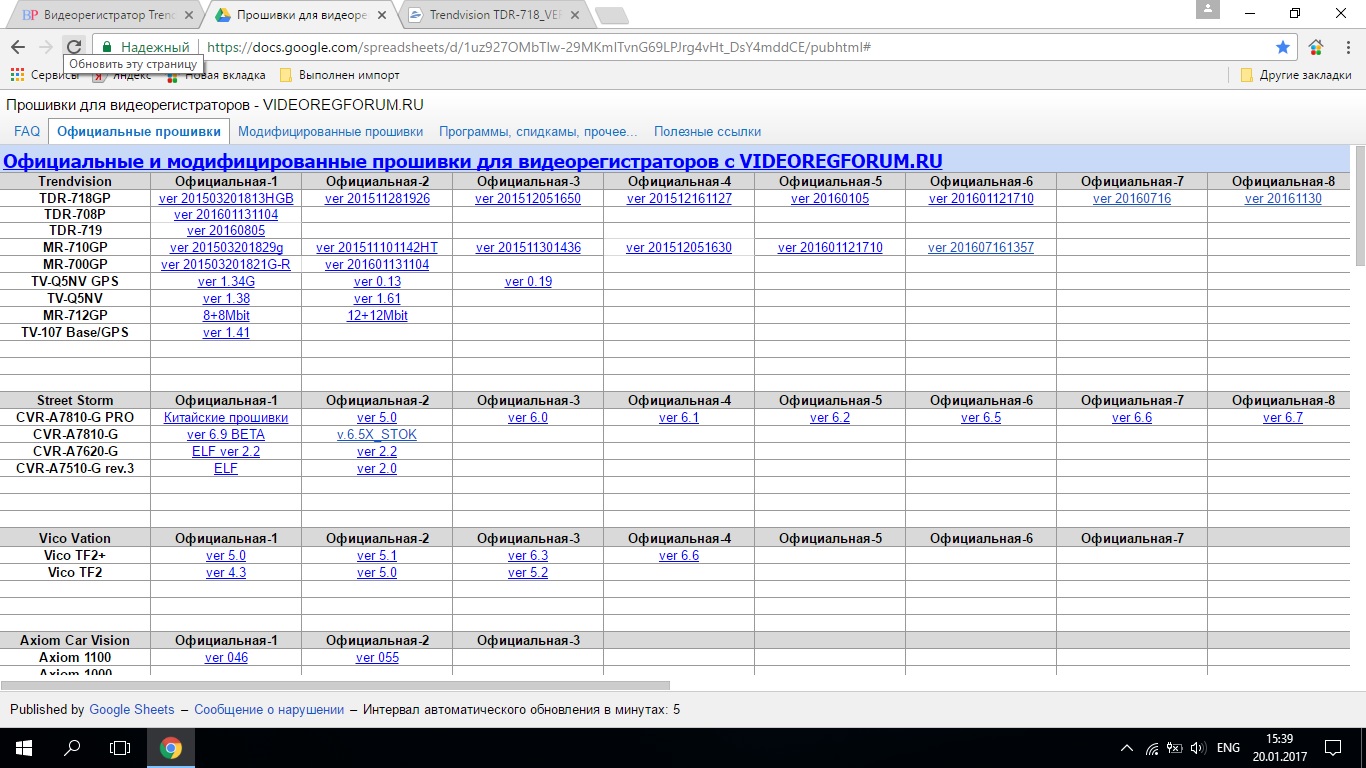Switch to the FAQ sheet tab
1366x768 pixels.
pos(27,131)
